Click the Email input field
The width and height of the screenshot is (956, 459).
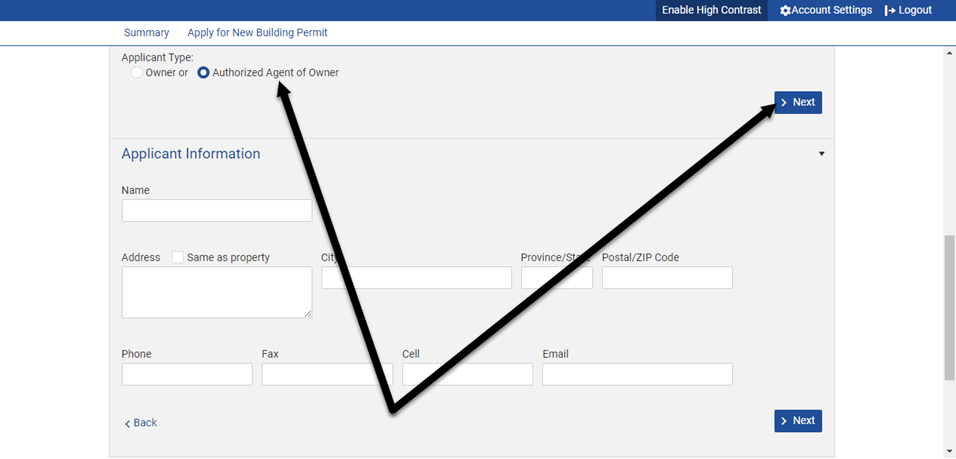pyautogui.click(x=637, y=374)
